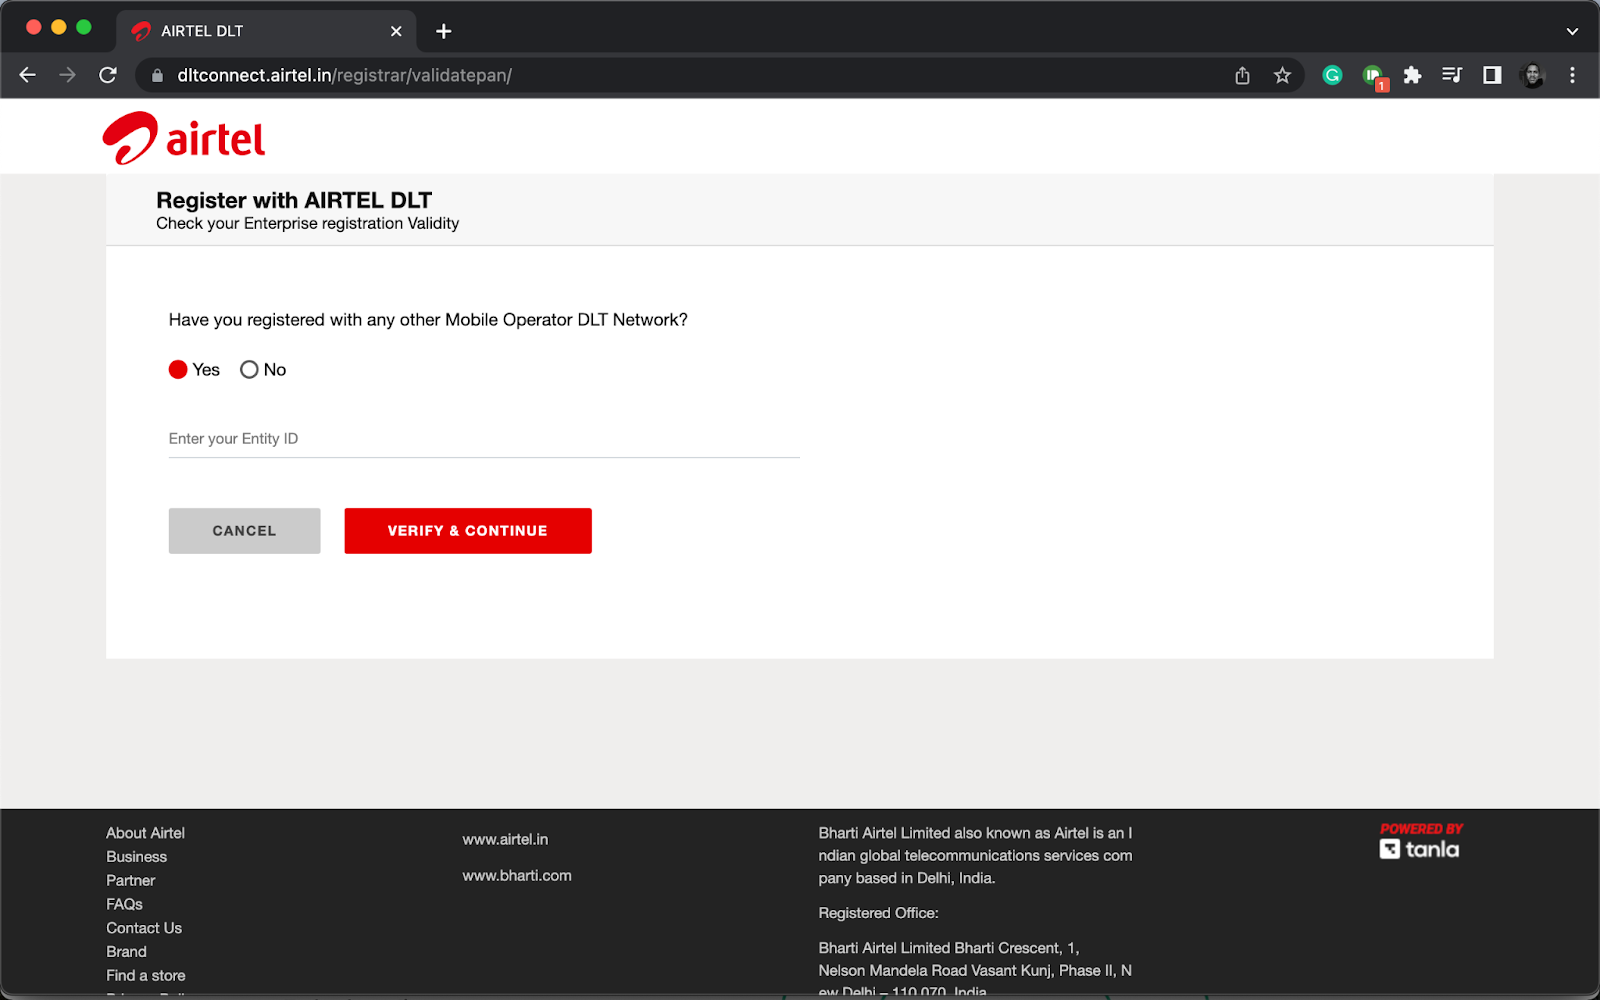1600x1000 pixels.
Task: Select the No radio button
Action: (x=249, y=370)
